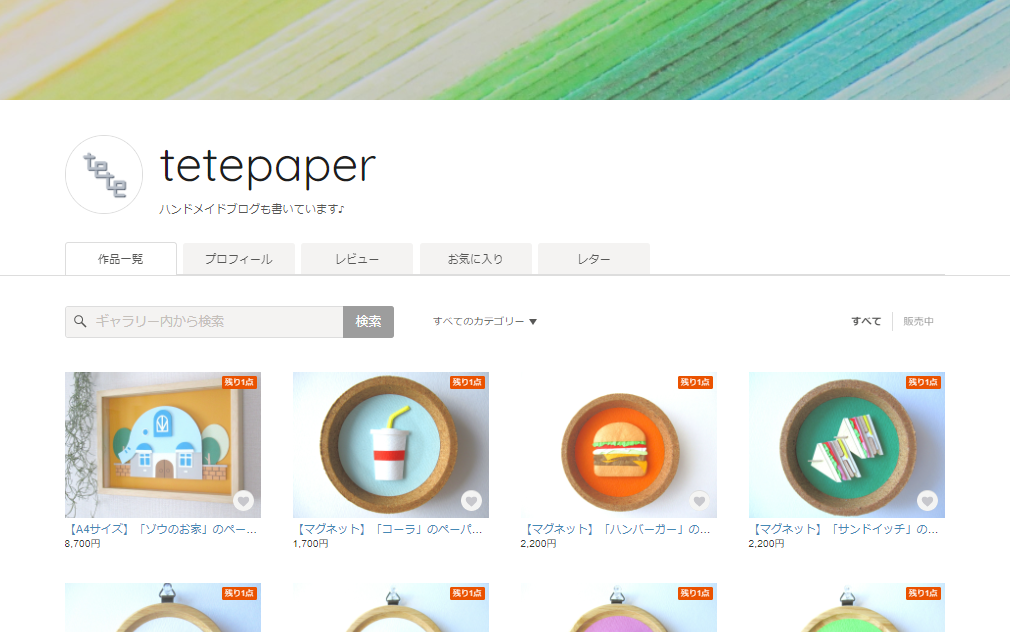This screenshot has height=632, width=1010.
Task: Focus the ギャラリー内から検索 input field
Action: (204, 321)
